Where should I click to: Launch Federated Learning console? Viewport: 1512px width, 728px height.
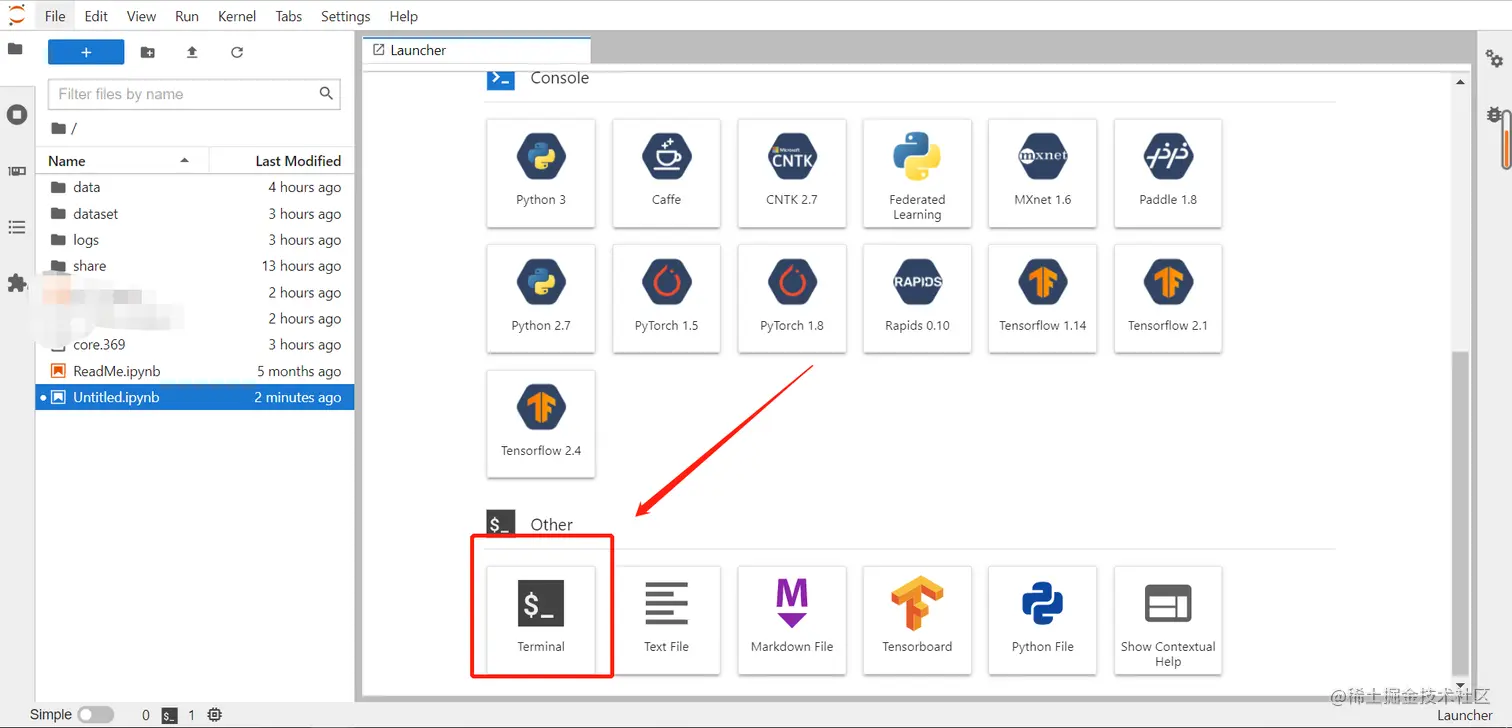pyautogui.click(x=917, y=172)
